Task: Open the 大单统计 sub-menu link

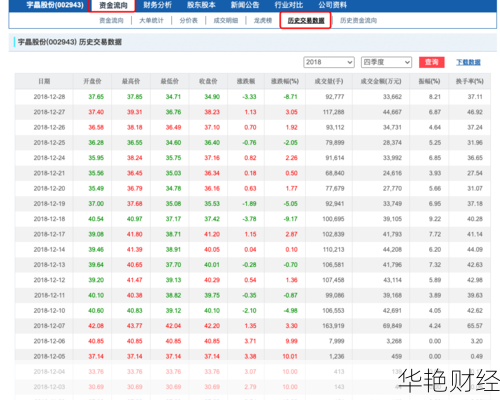Action: tap(151, 21)
